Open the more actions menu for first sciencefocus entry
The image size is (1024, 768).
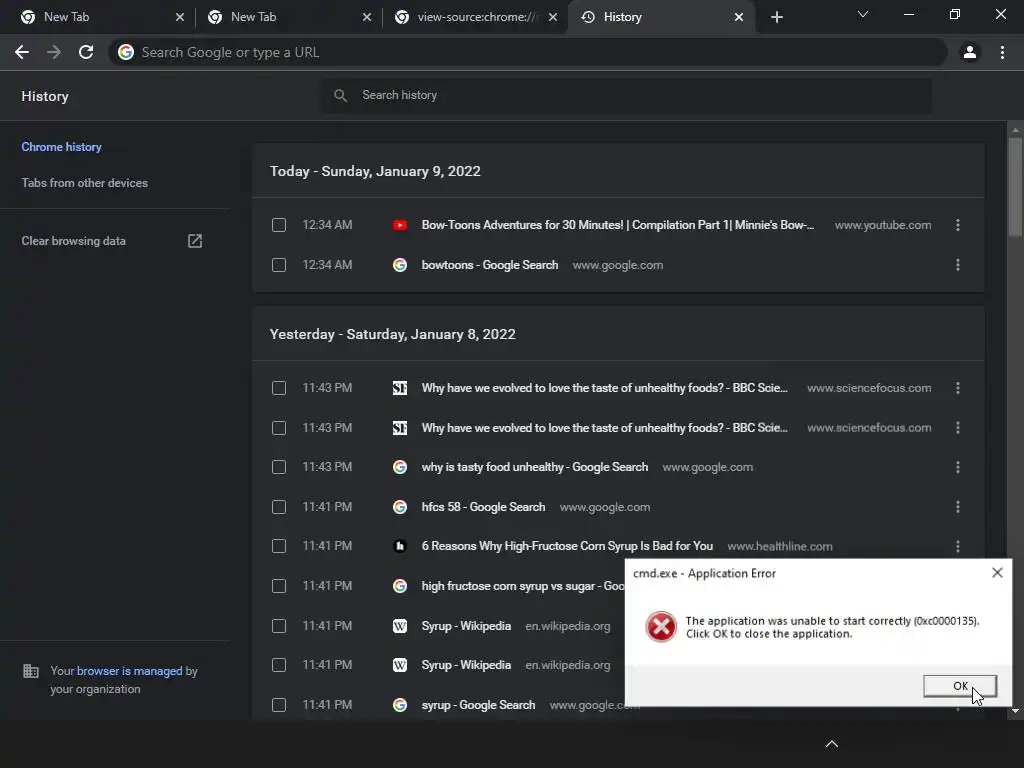pyautogui.click(x=958, y=388)
